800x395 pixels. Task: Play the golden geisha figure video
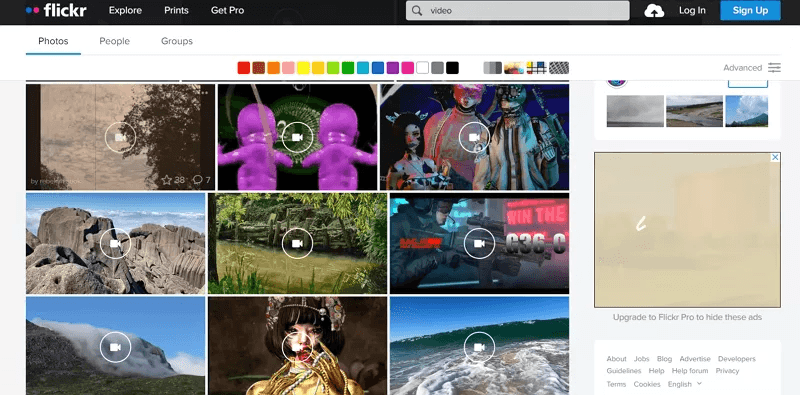297,347
